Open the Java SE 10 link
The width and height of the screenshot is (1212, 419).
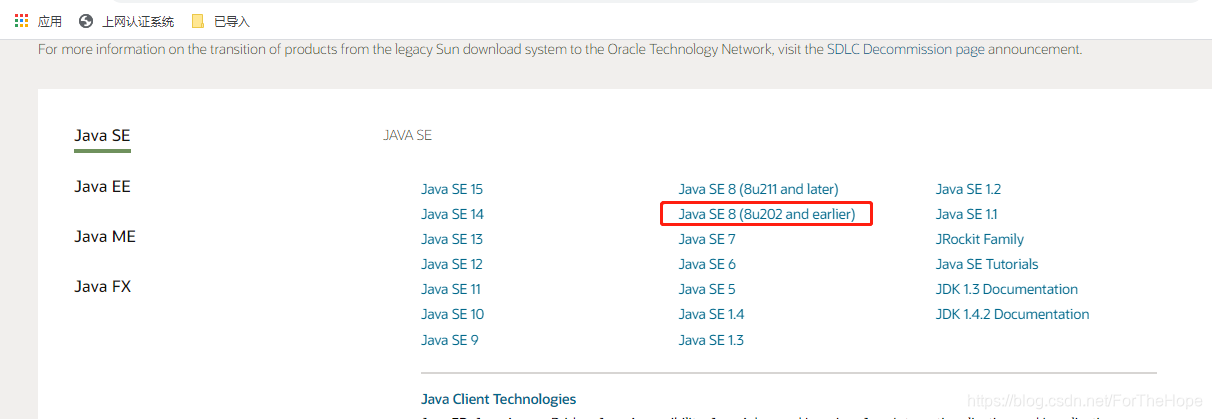452,314
